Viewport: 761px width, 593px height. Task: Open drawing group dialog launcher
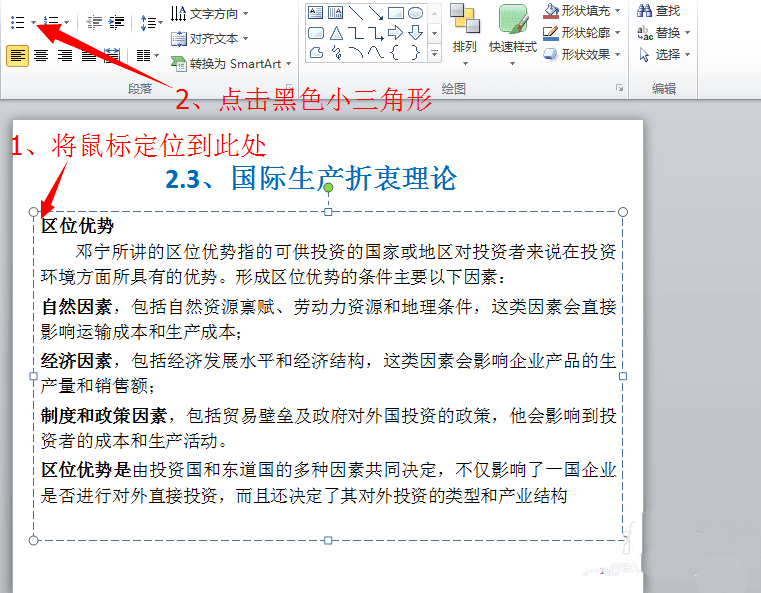pos(619,87)
